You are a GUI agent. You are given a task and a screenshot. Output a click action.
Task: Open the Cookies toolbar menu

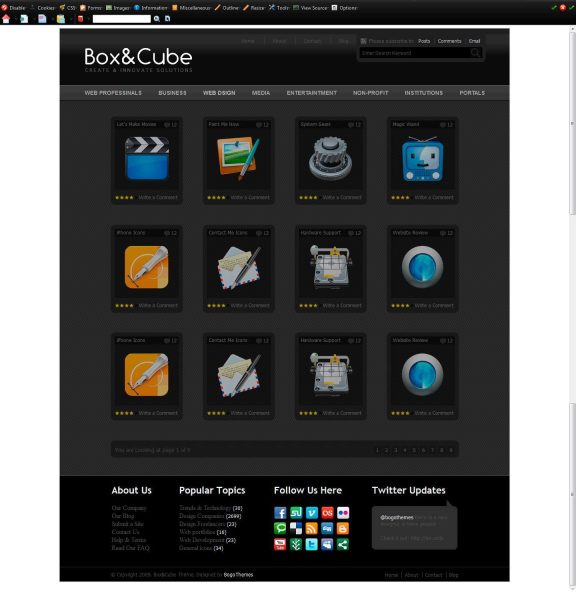coord(43,8)
